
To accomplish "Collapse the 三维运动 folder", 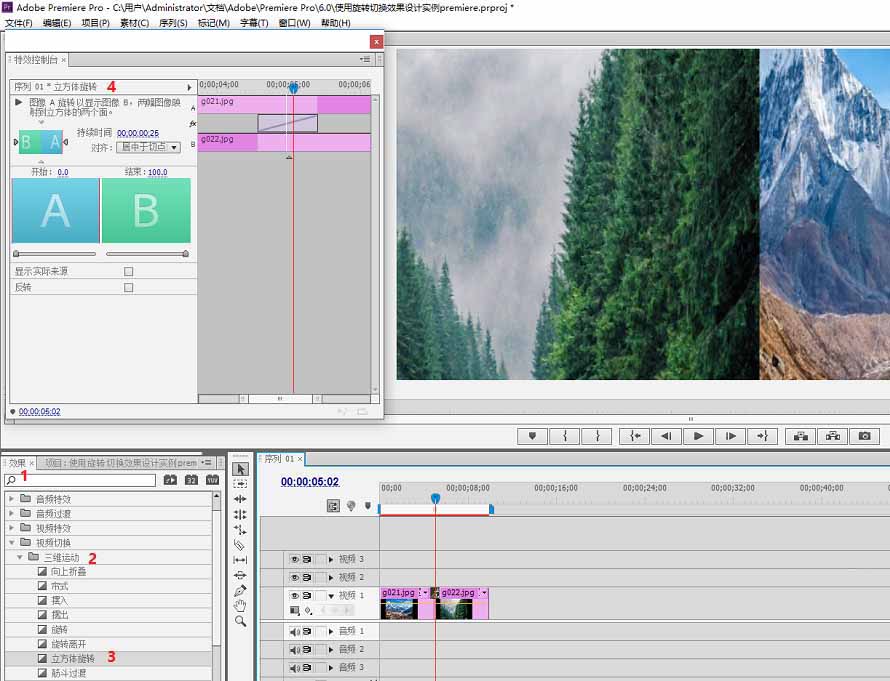I will 20,557.
